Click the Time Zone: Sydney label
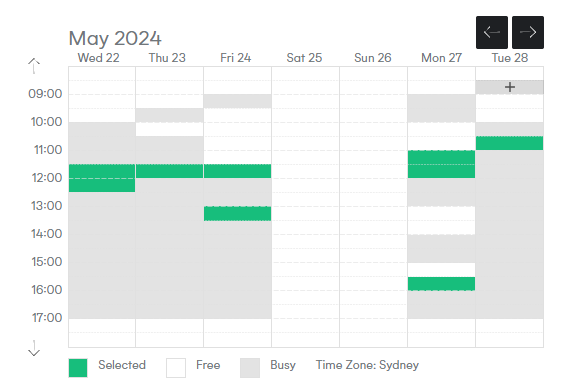The image size is (570, 387). point(367,365)
